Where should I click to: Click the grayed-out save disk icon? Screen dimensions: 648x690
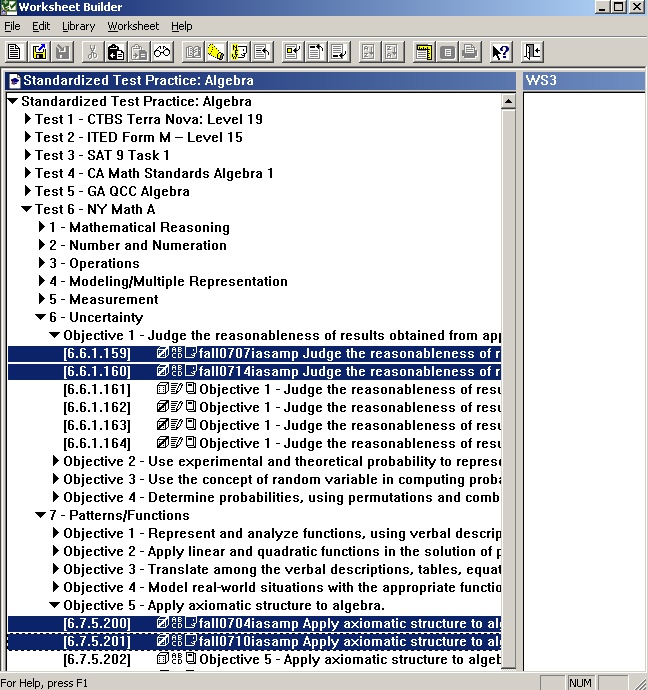62,52
